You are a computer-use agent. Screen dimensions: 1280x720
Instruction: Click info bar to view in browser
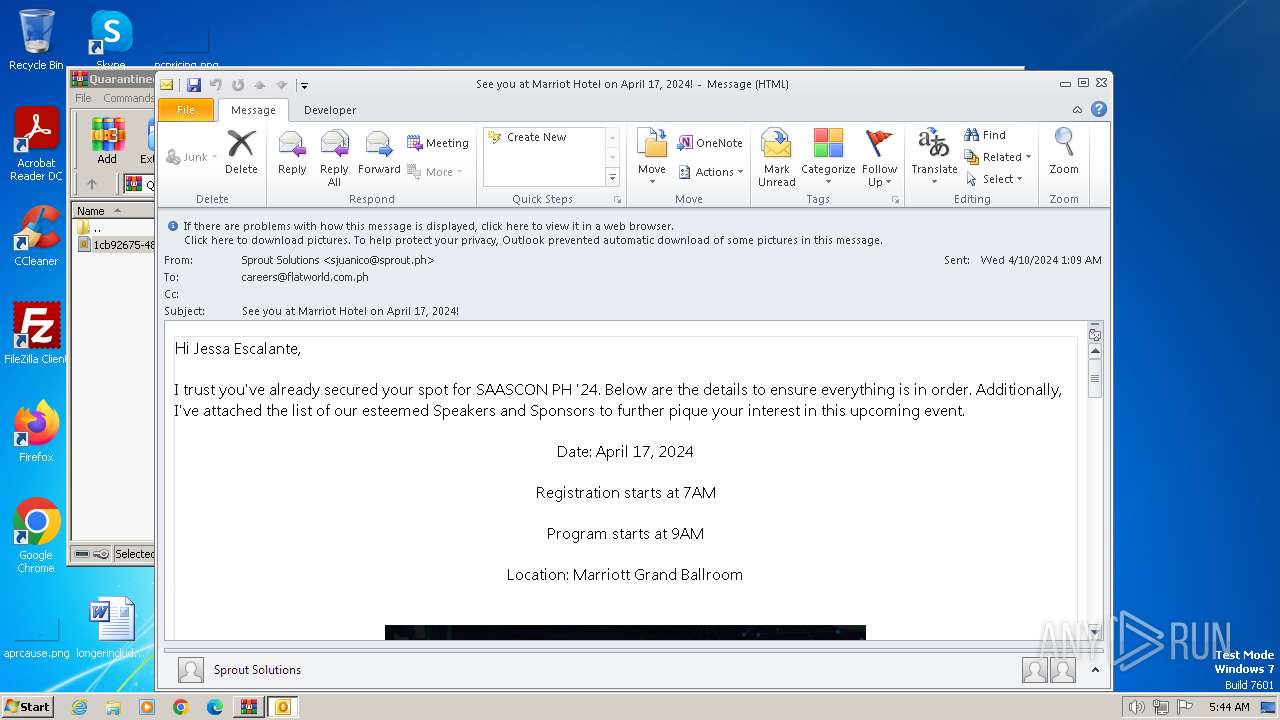[x=429, y=226]
